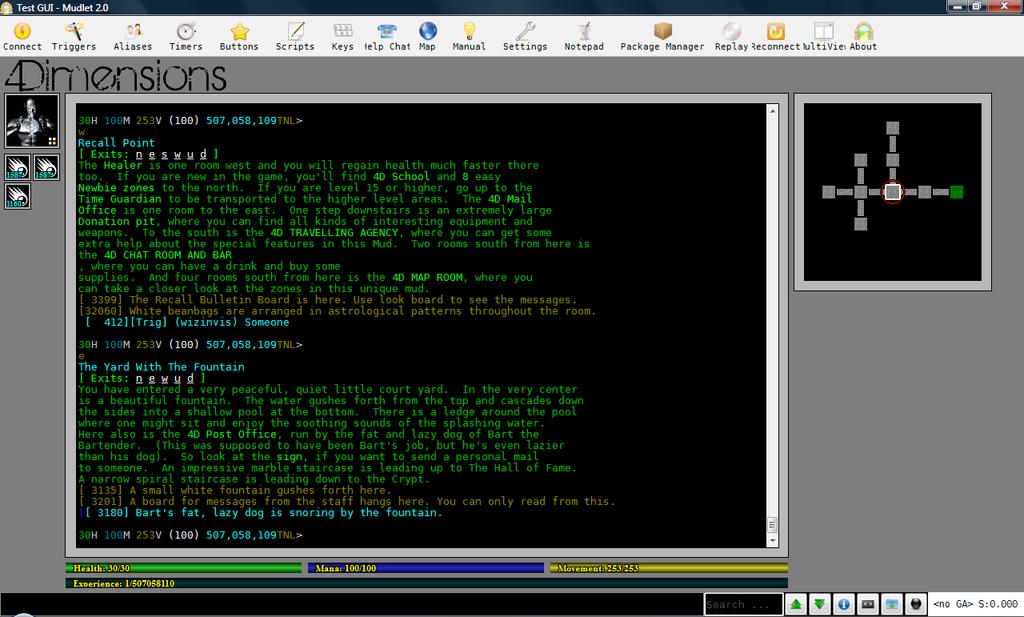Viewport: 1024px width, 617px height.
Task: Click the '4D Post Office' text
Action: pos(232,434)
